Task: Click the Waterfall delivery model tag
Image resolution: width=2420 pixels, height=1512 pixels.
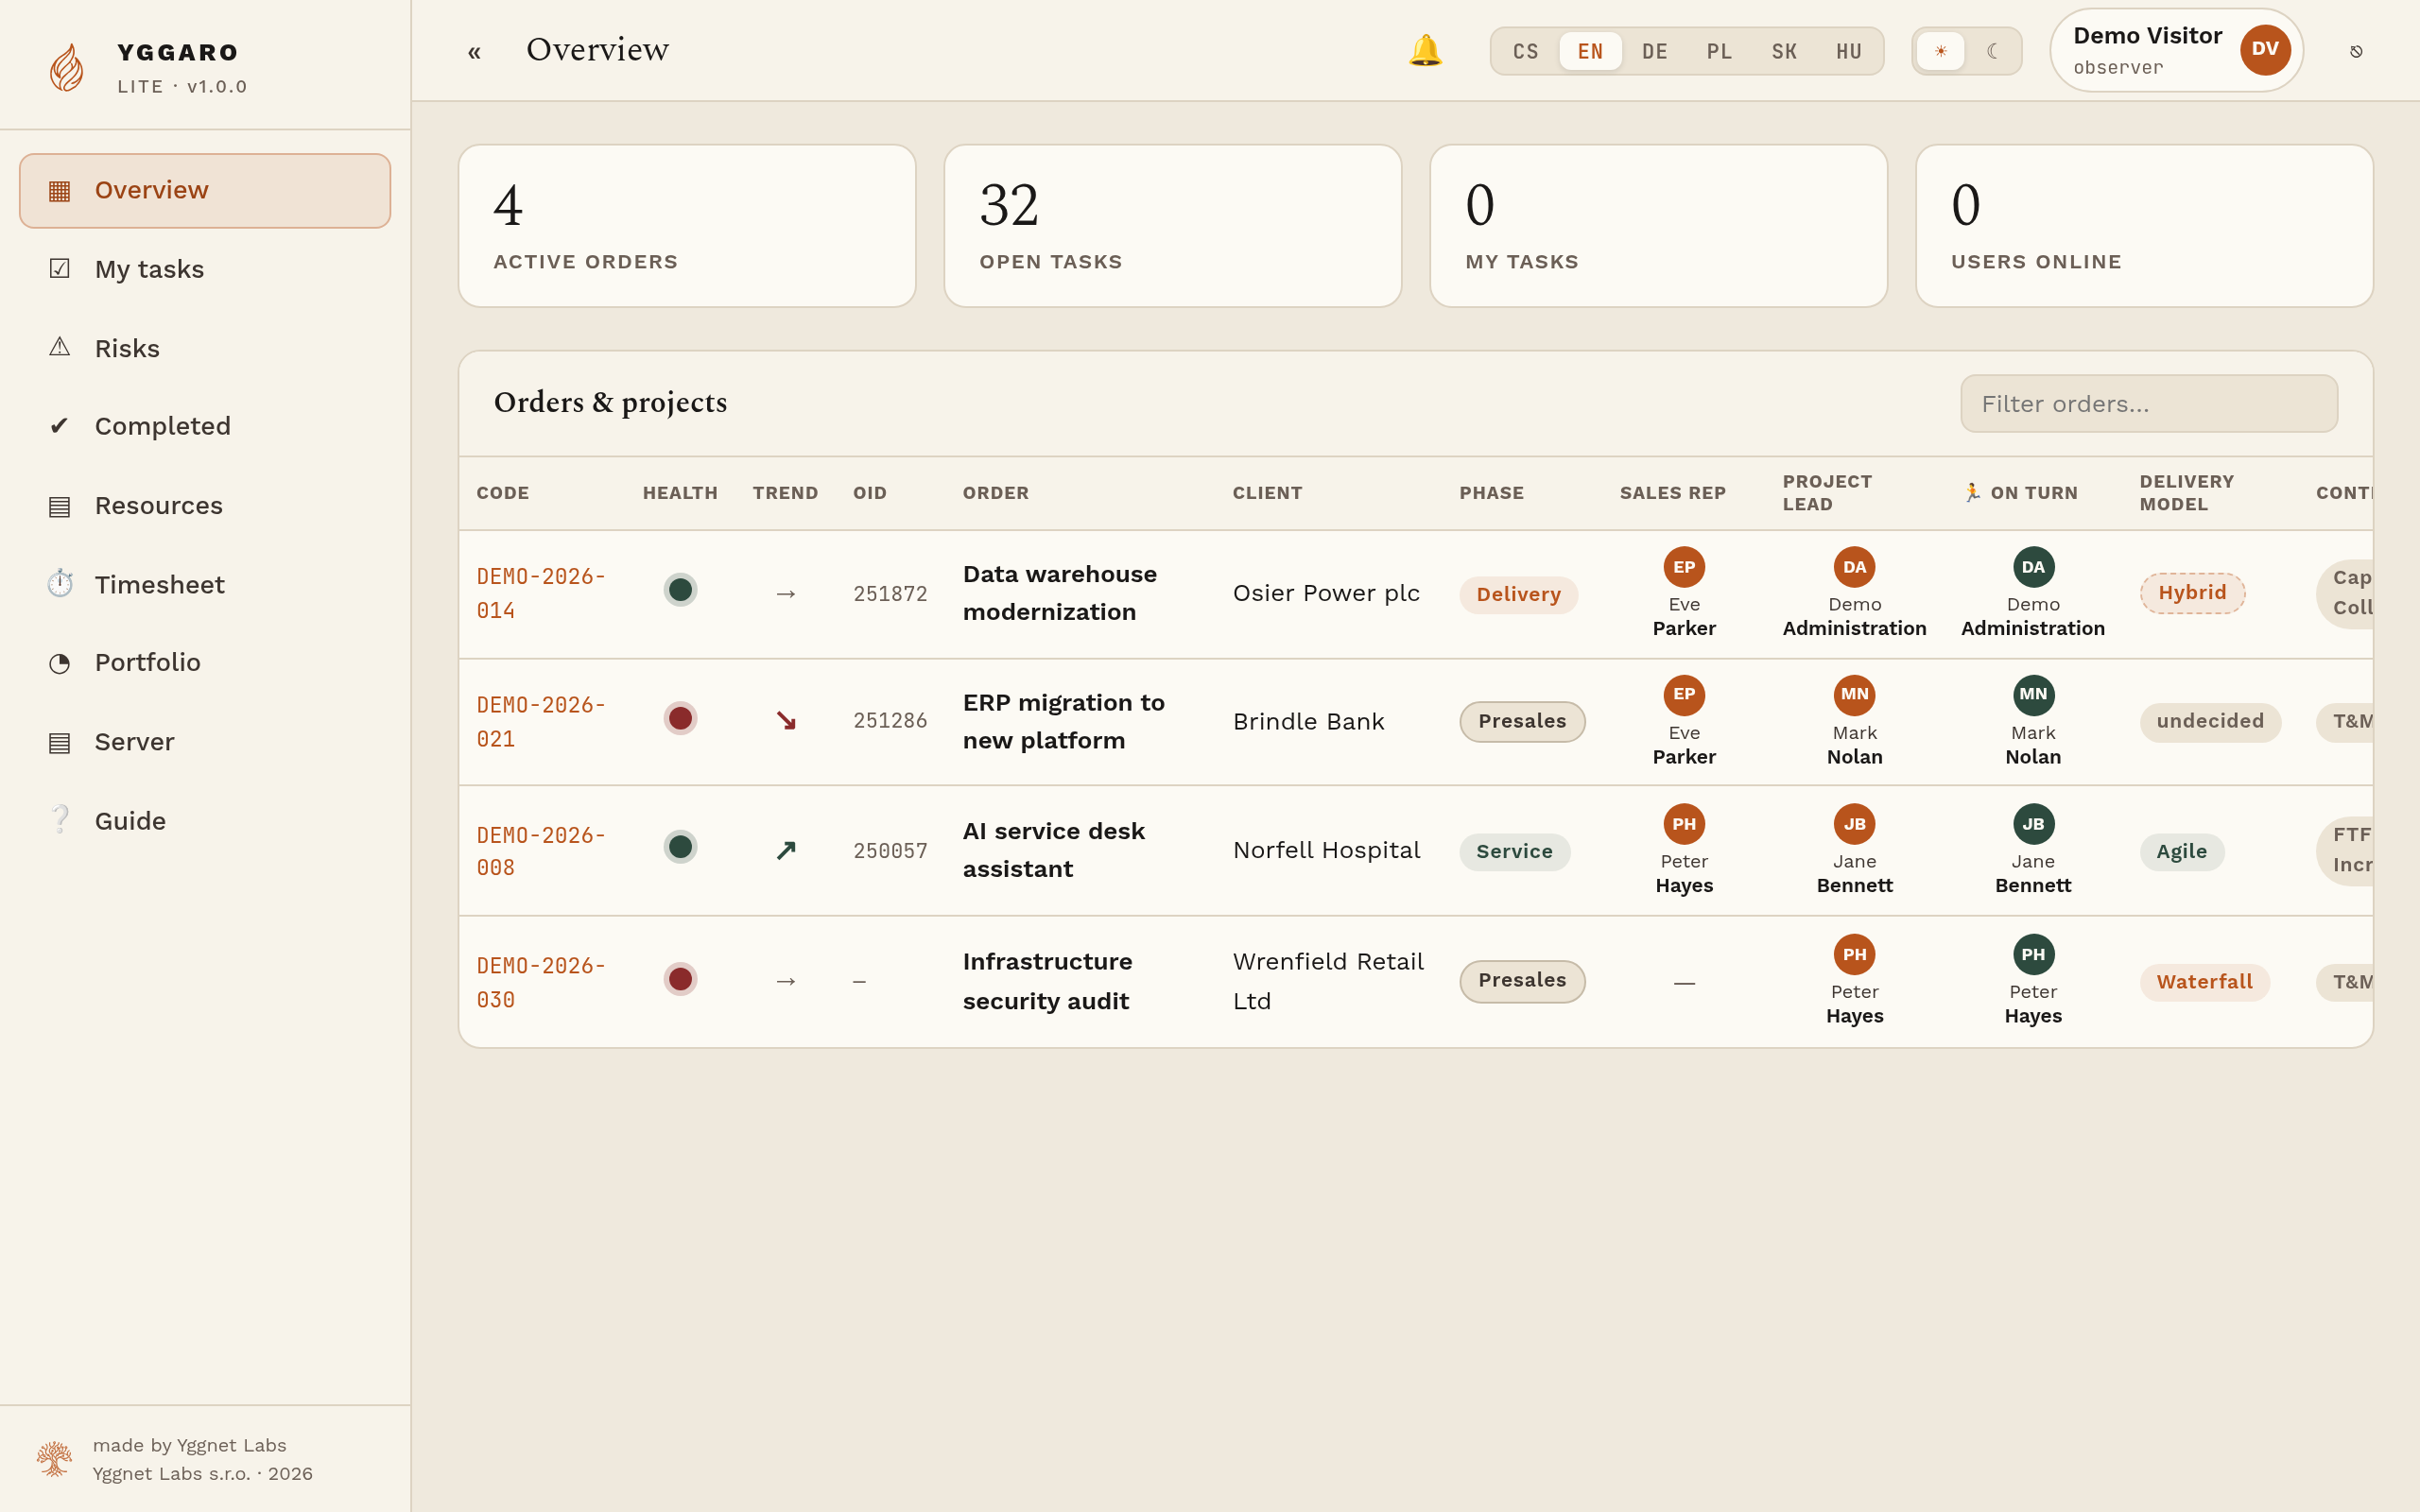Action: point(2204,982)
